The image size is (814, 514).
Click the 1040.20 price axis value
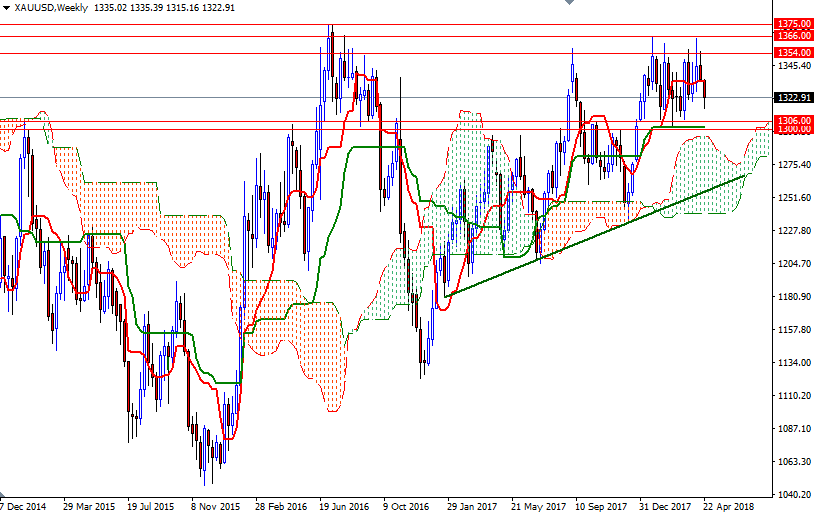[x=795, y=495]
